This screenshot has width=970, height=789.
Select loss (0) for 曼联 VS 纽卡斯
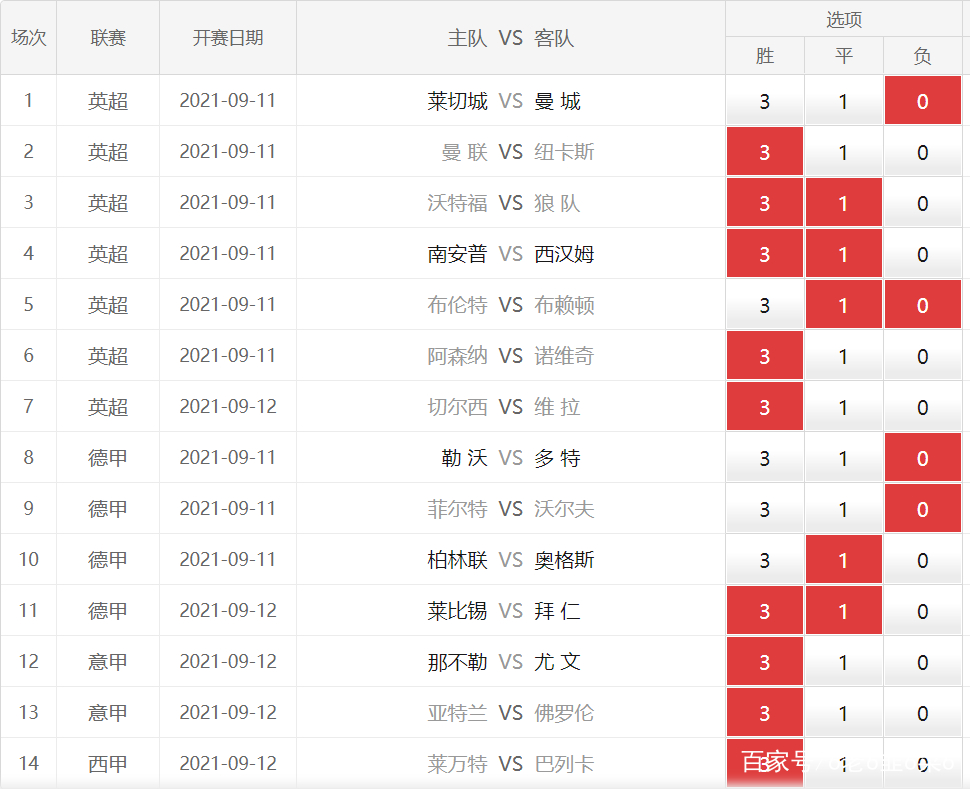click(x=922, y=152)
